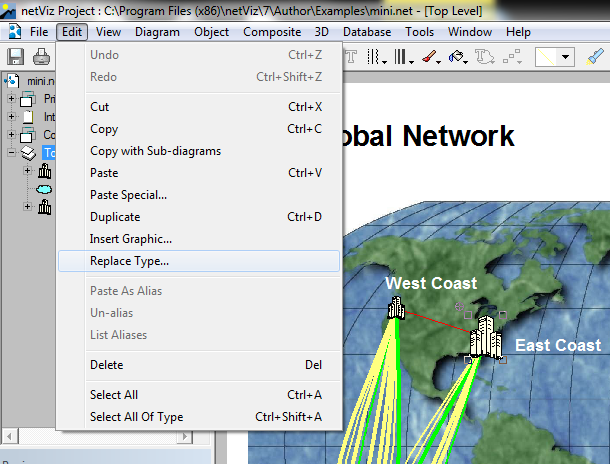The image size is (610, 464).
Task: Select the paint bucket fill tool
Action: 457,57
